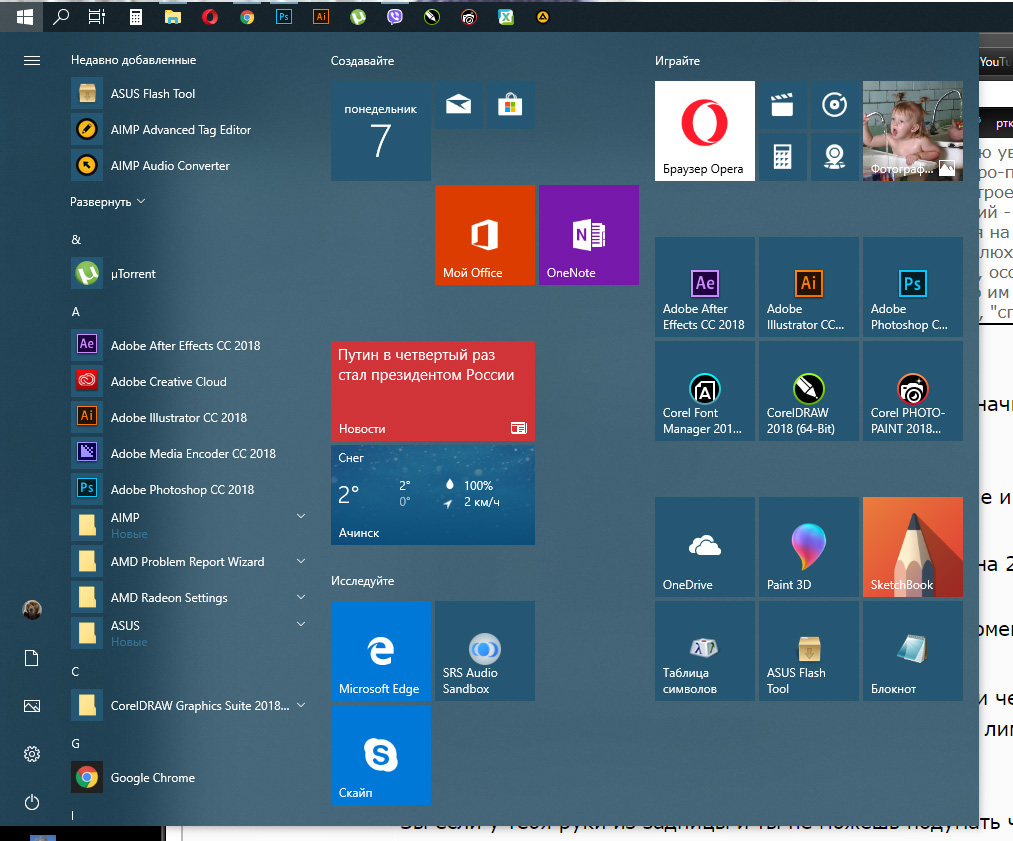Open the Documents sidebar icon
The height and width of the screenshot is (841, 1013).
coord(32,658)
